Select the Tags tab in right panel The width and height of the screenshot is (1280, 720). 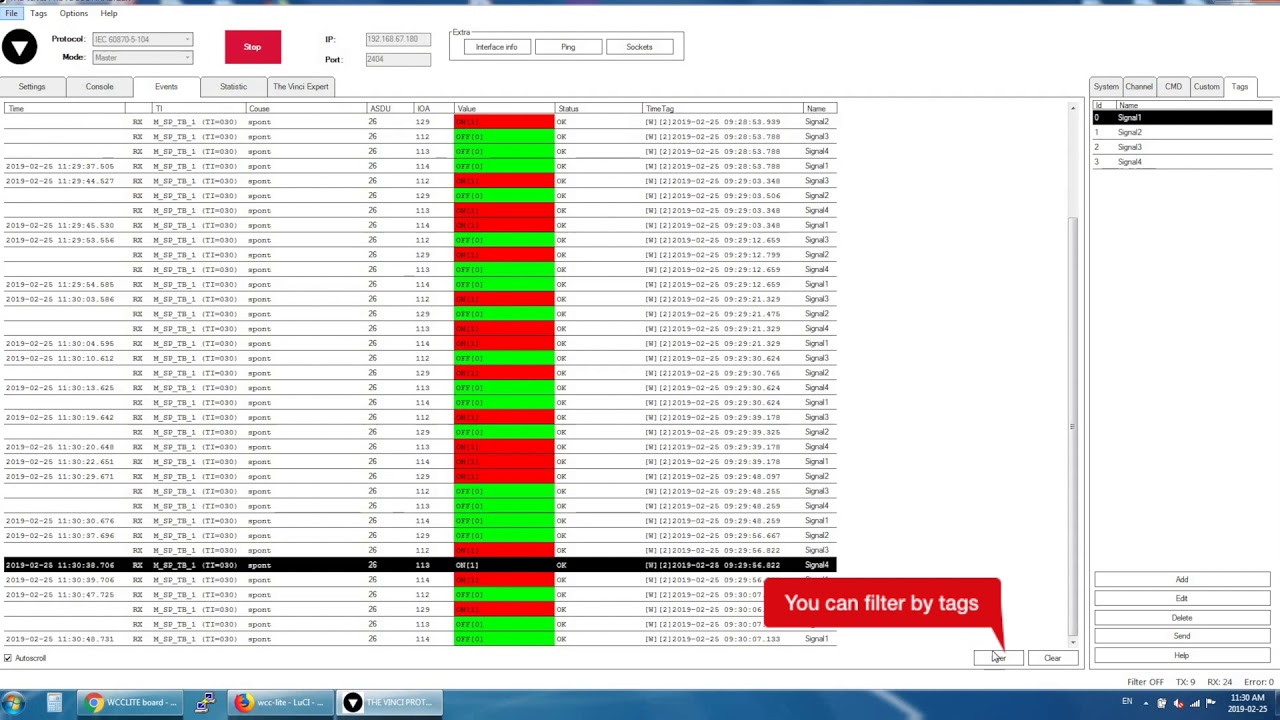[1240, 87]
